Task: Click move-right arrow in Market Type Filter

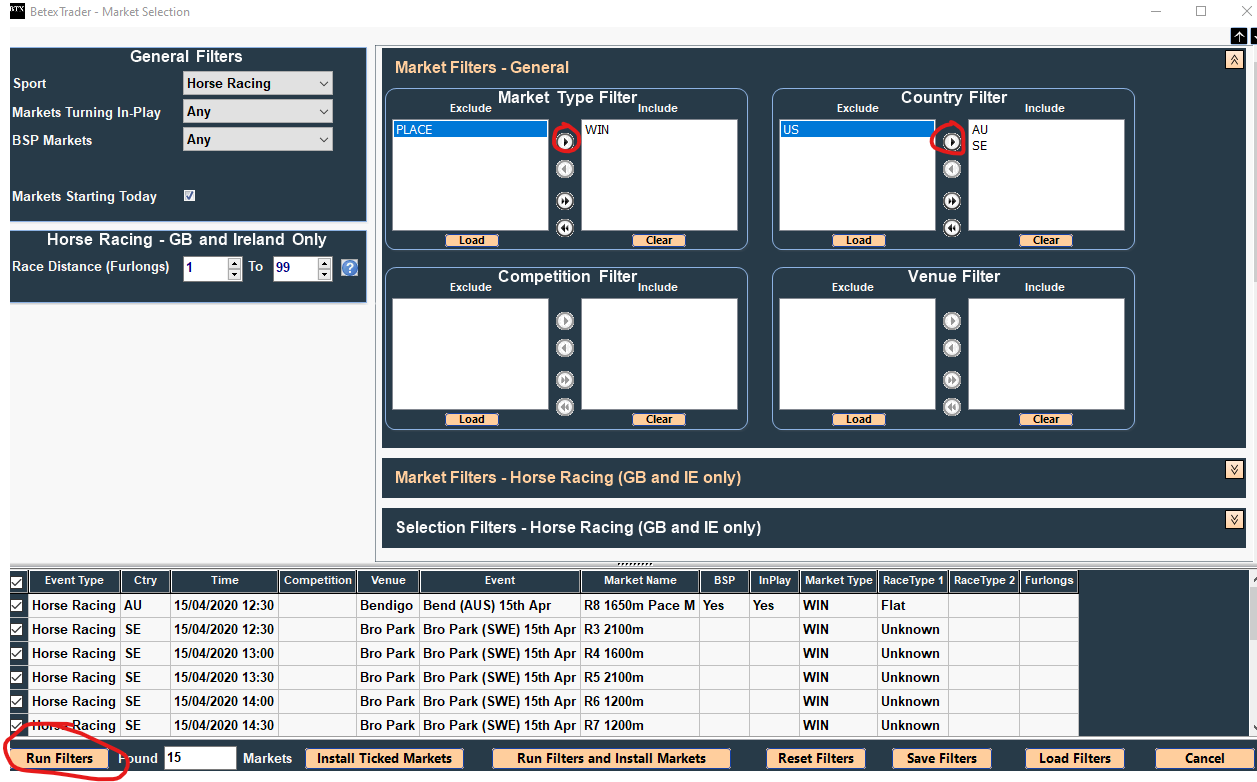Action: (565, 142)
